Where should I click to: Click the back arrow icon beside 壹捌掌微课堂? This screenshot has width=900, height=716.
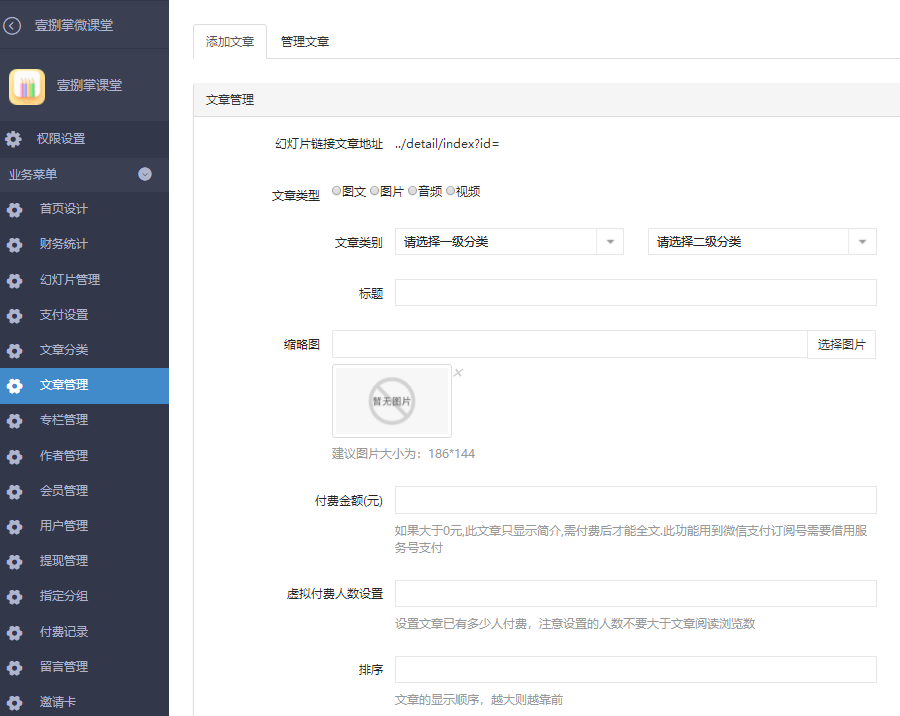click(x=12, y=25)
